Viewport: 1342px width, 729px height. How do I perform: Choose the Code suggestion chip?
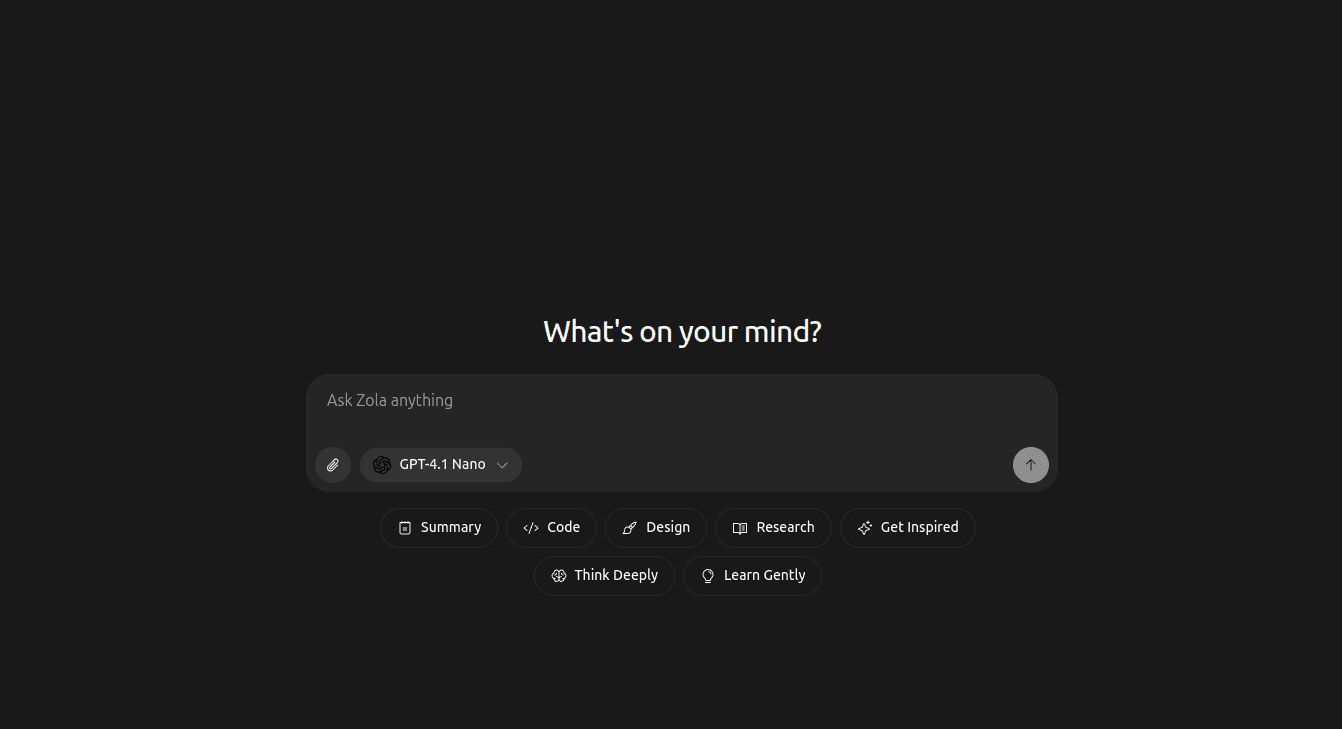point(551,528)
